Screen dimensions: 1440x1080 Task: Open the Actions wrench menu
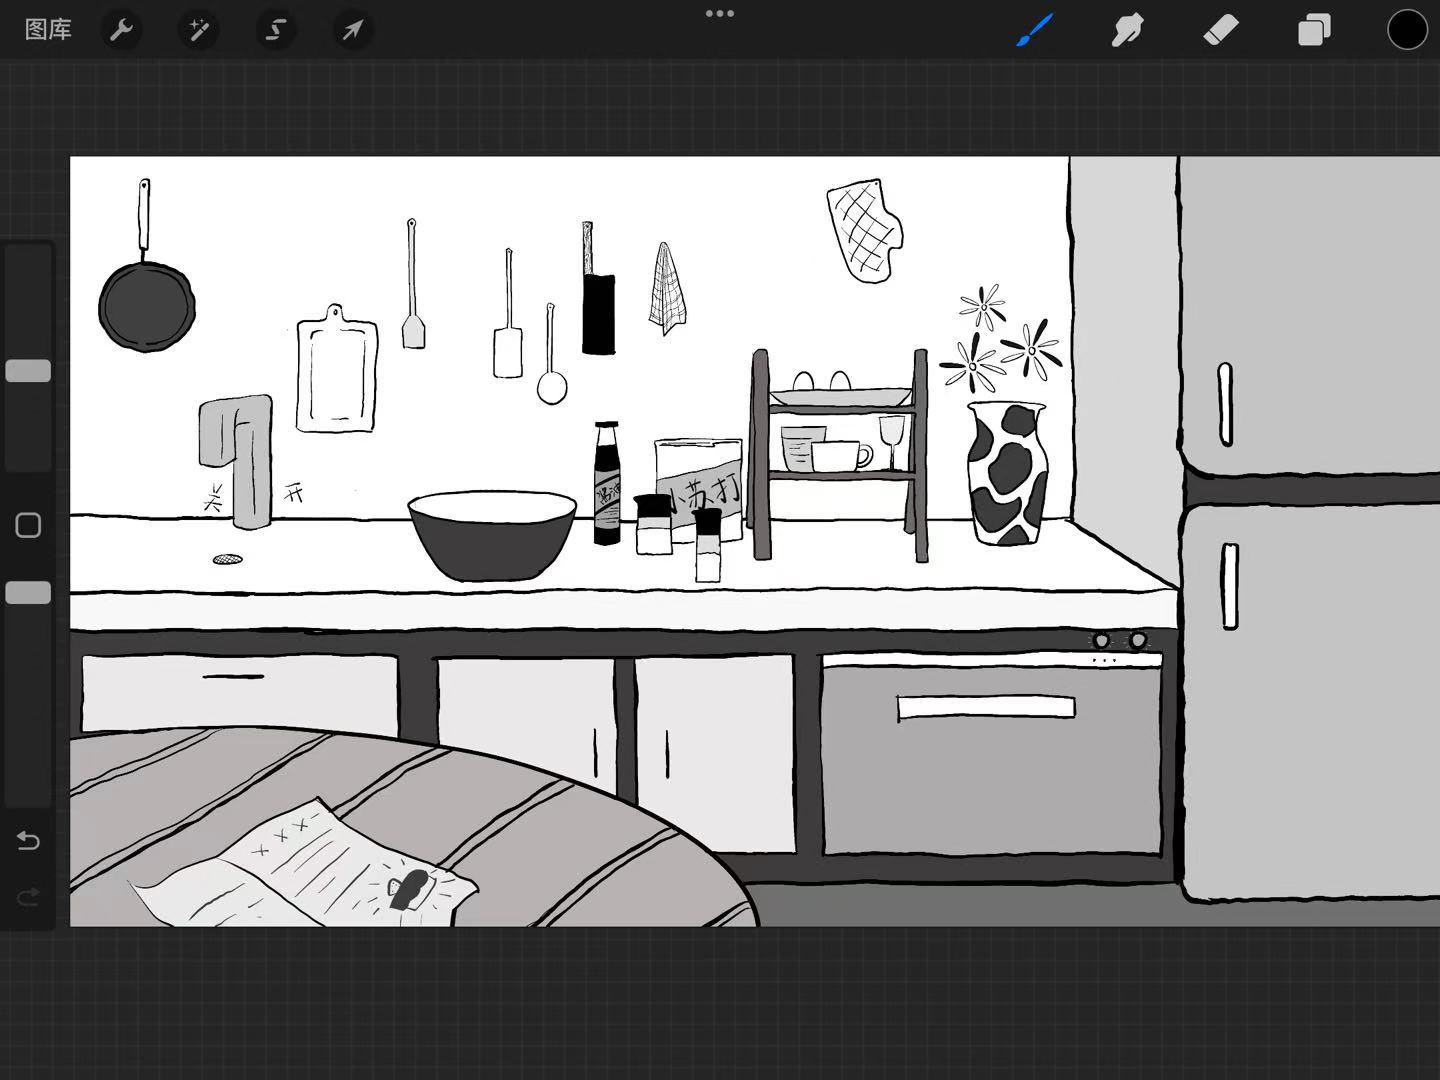pos(122,30)
